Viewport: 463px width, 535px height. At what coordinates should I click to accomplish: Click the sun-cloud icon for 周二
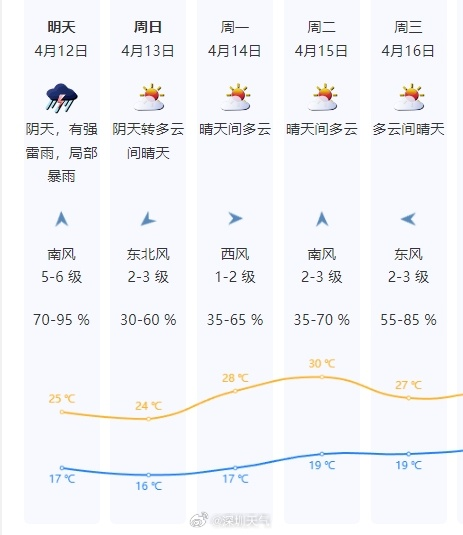click(x=322, y=98)
